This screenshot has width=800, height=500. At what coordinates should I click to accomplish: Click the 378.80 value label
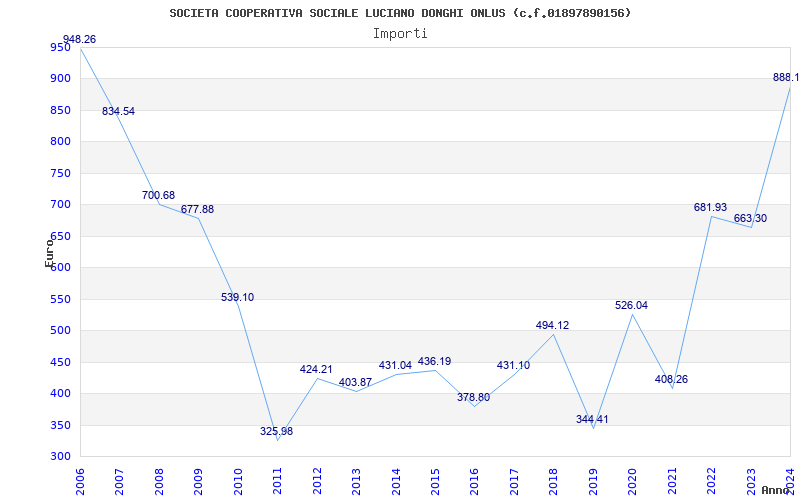pyautogui.click(x=473, y=397)
